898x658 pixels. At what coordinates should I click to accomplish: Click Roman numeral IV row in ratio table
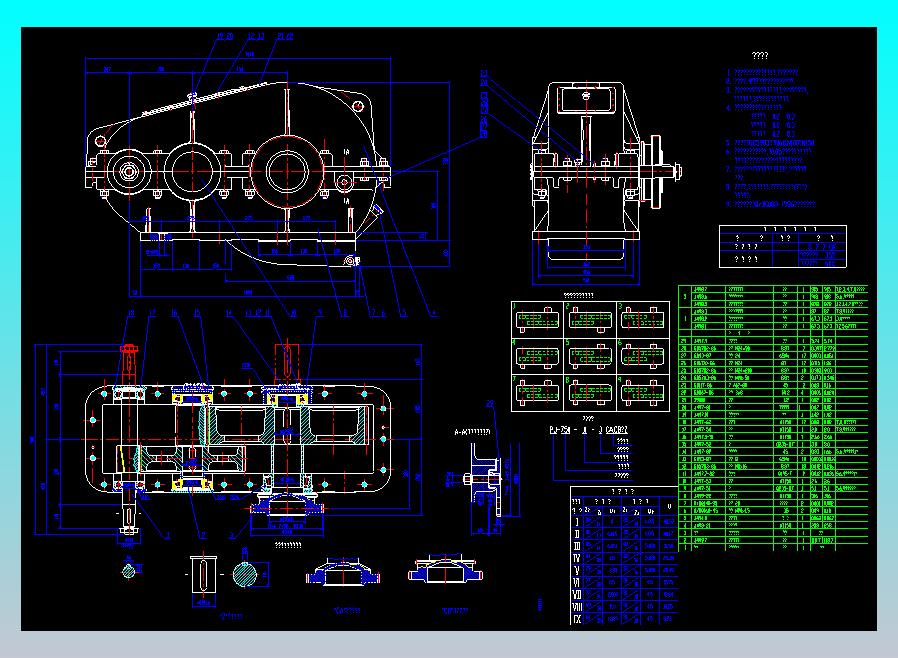point(624,558)
